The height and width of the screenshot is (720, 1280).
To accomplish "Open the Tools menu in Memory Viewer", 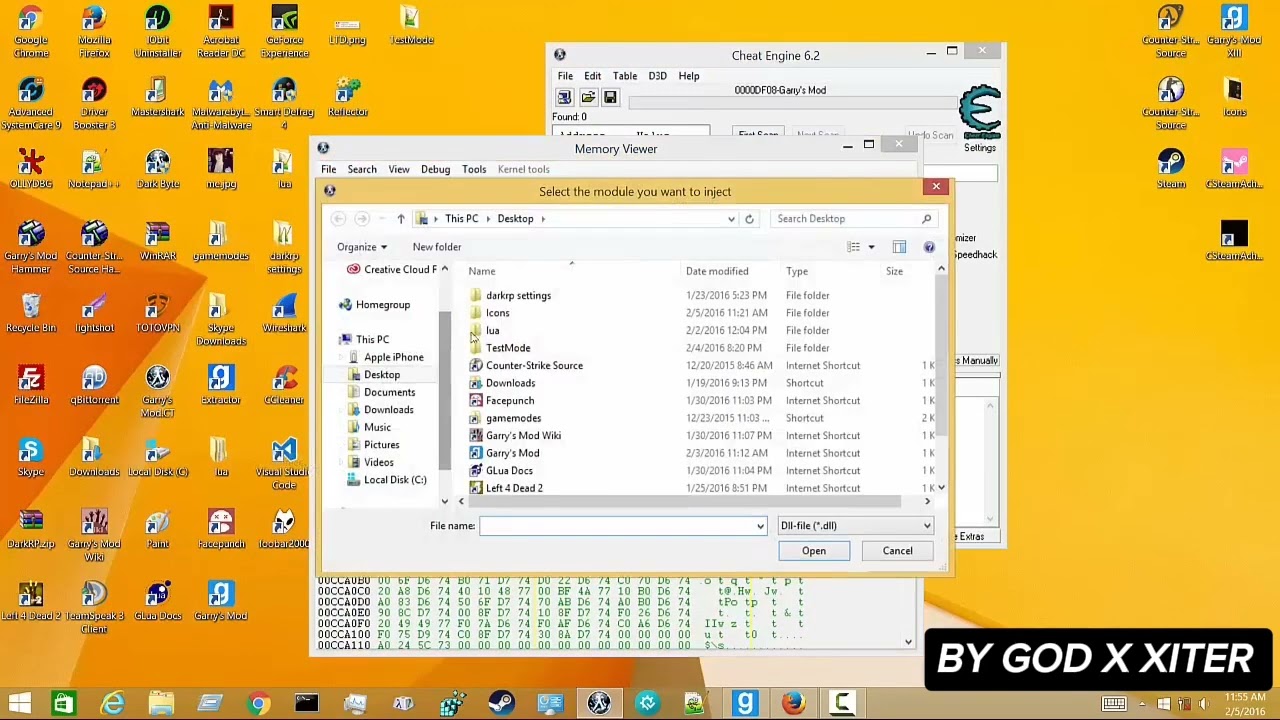I will 474,170.
